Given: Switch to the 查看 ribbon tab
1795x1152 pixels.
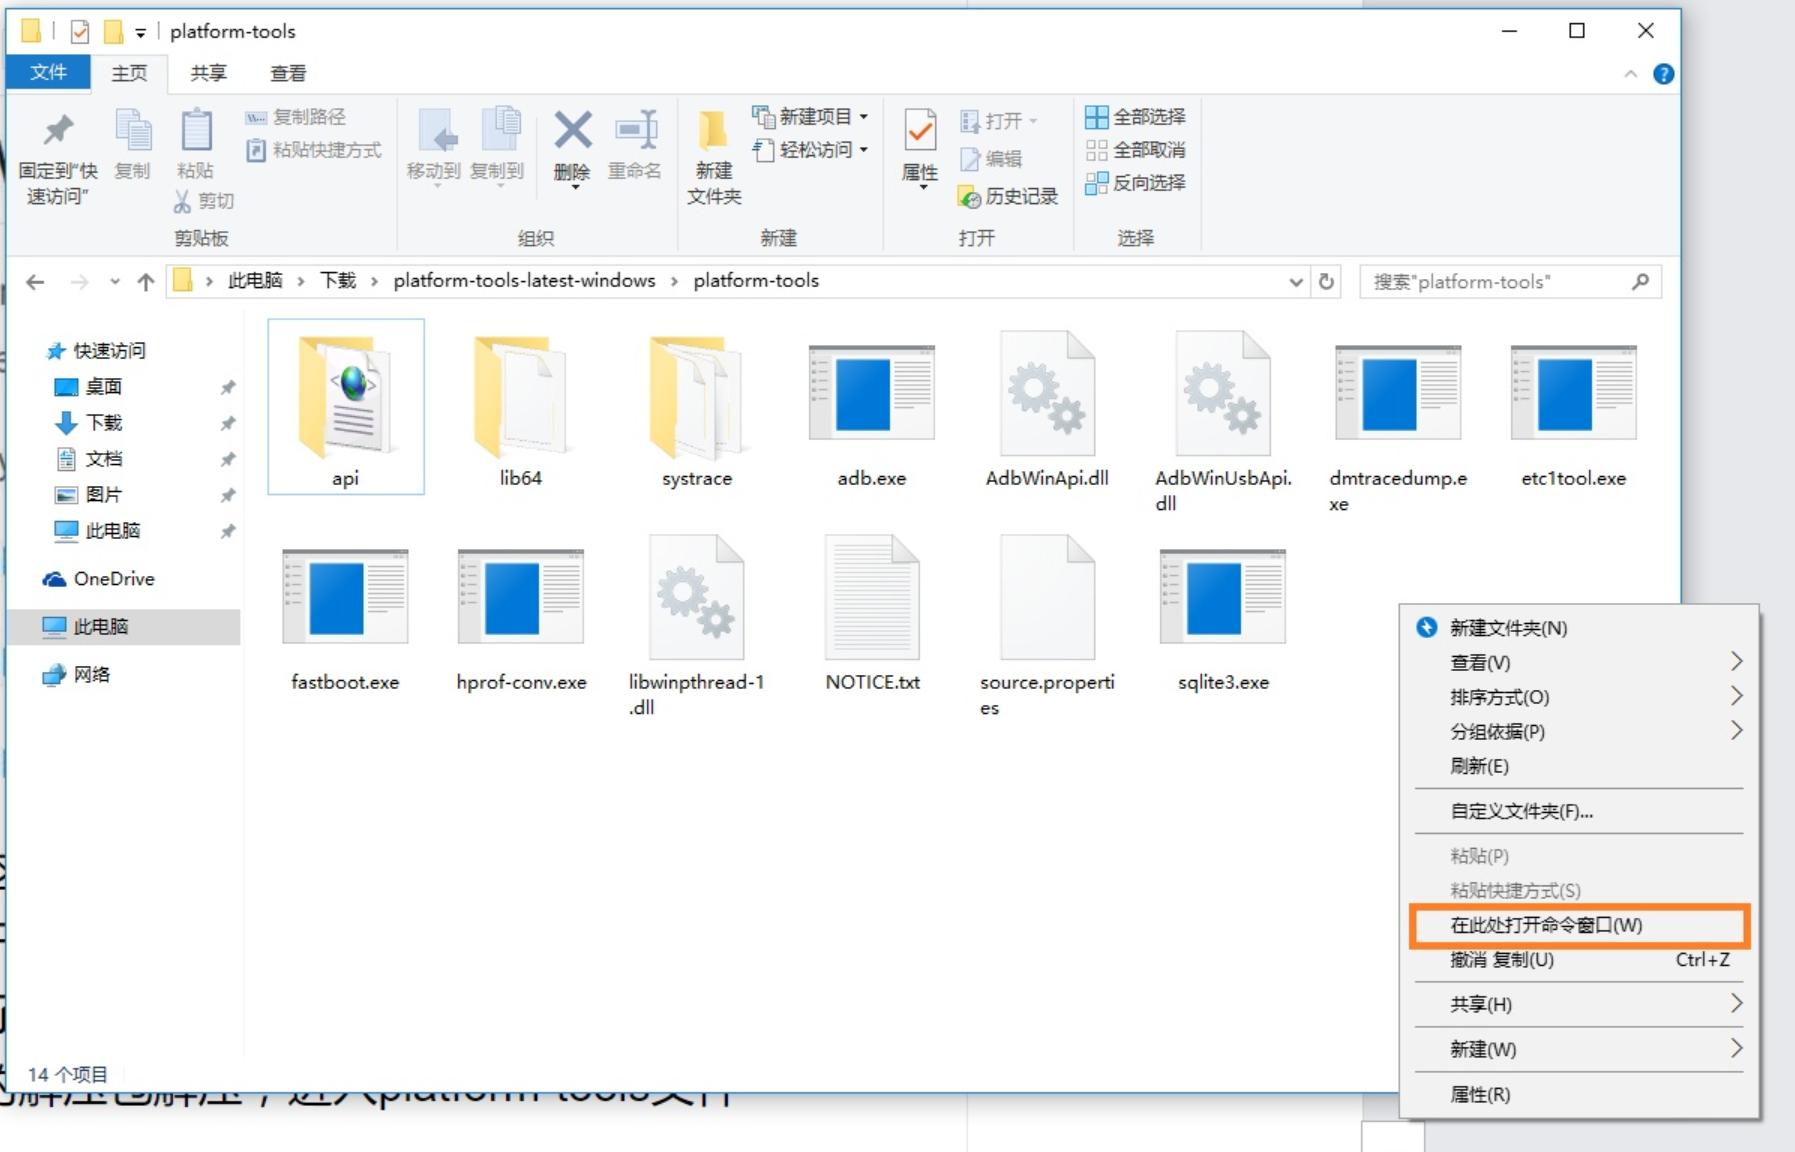Looking at the screenshot, I should (288, 73).
